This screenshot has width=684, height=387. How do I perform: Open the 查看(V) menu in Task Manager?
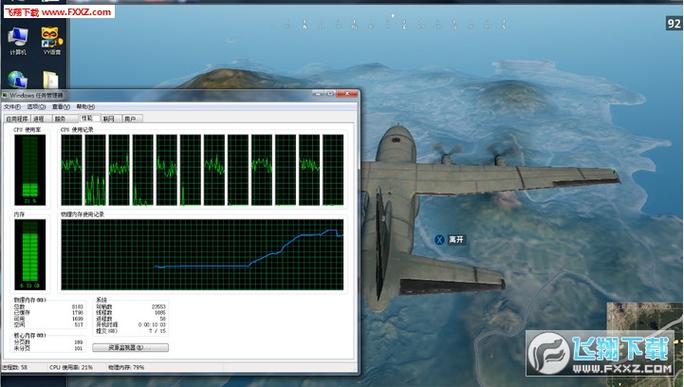click(x=61, y=106)
